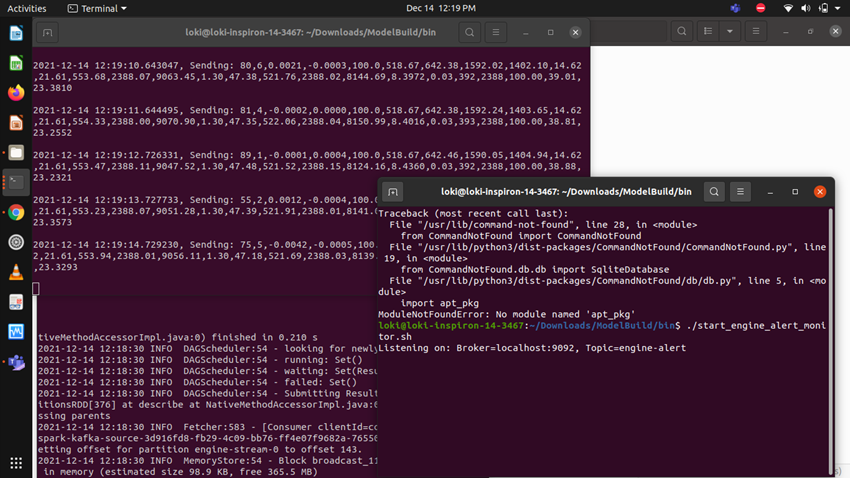Click the './start_engine_alert_moni' command text

pyautogui.click(x=756, y=326)
